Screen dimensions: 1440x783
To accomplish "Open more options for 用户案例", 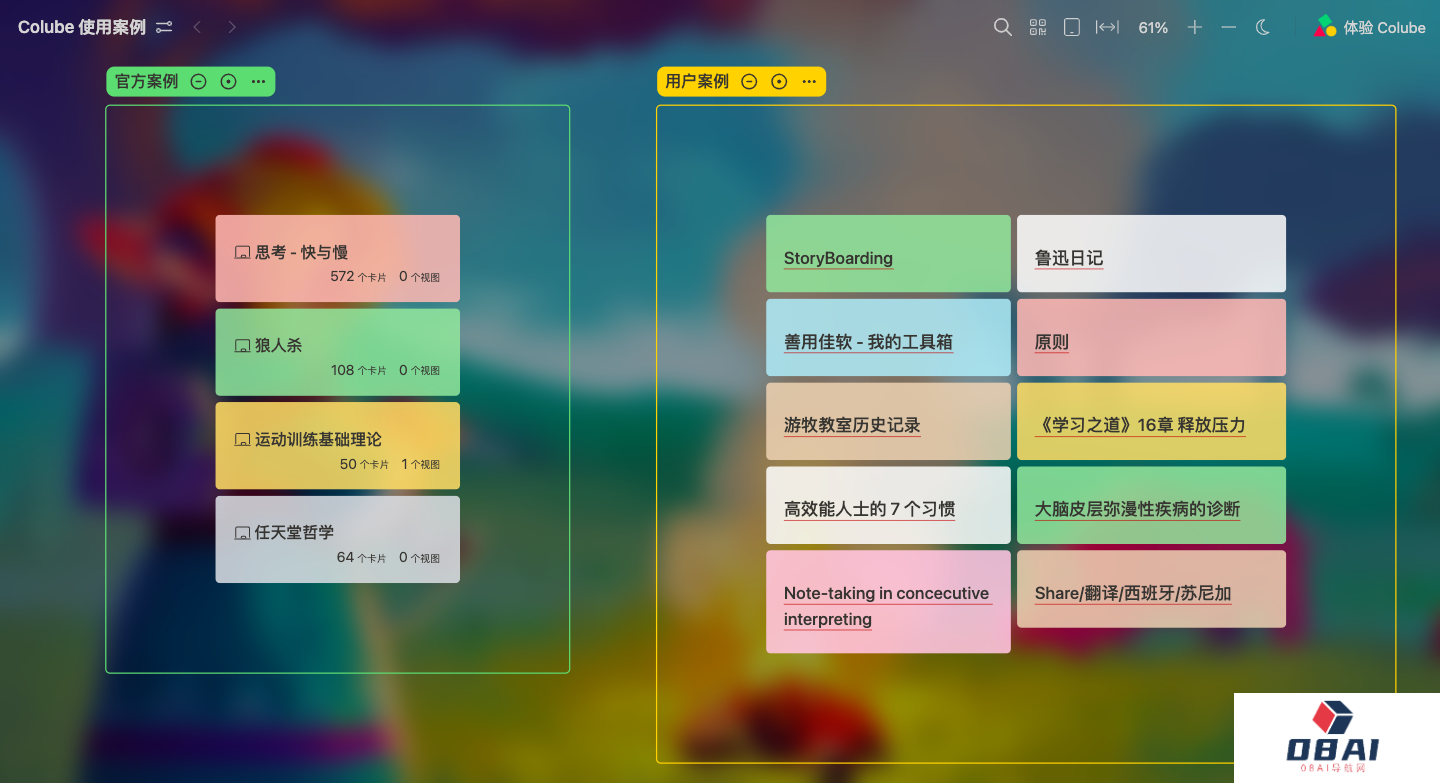I will (x=809, y=82).
